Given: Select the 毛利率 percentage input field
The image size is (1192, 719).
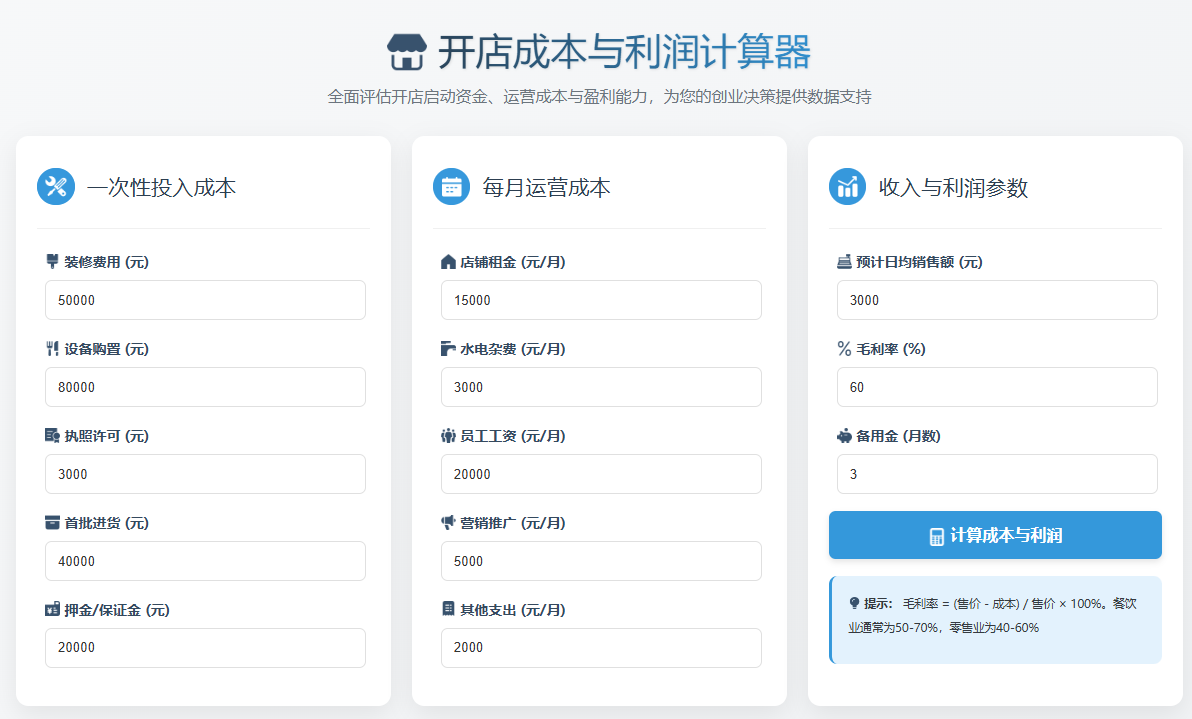Looking at the screenshot, I should pos(996,386).
